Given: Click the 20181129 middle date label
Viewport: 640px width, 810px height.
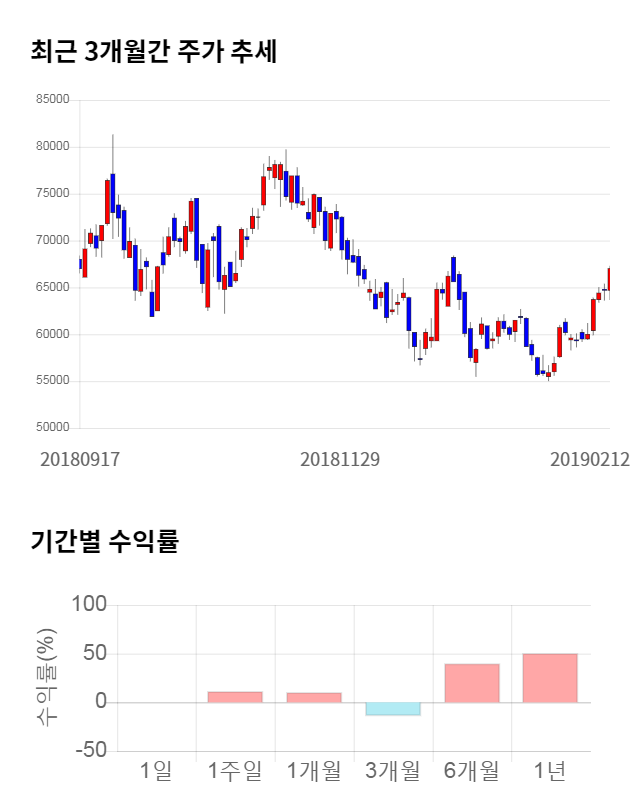Looking at the screenshot, I should tap(340, 460).
